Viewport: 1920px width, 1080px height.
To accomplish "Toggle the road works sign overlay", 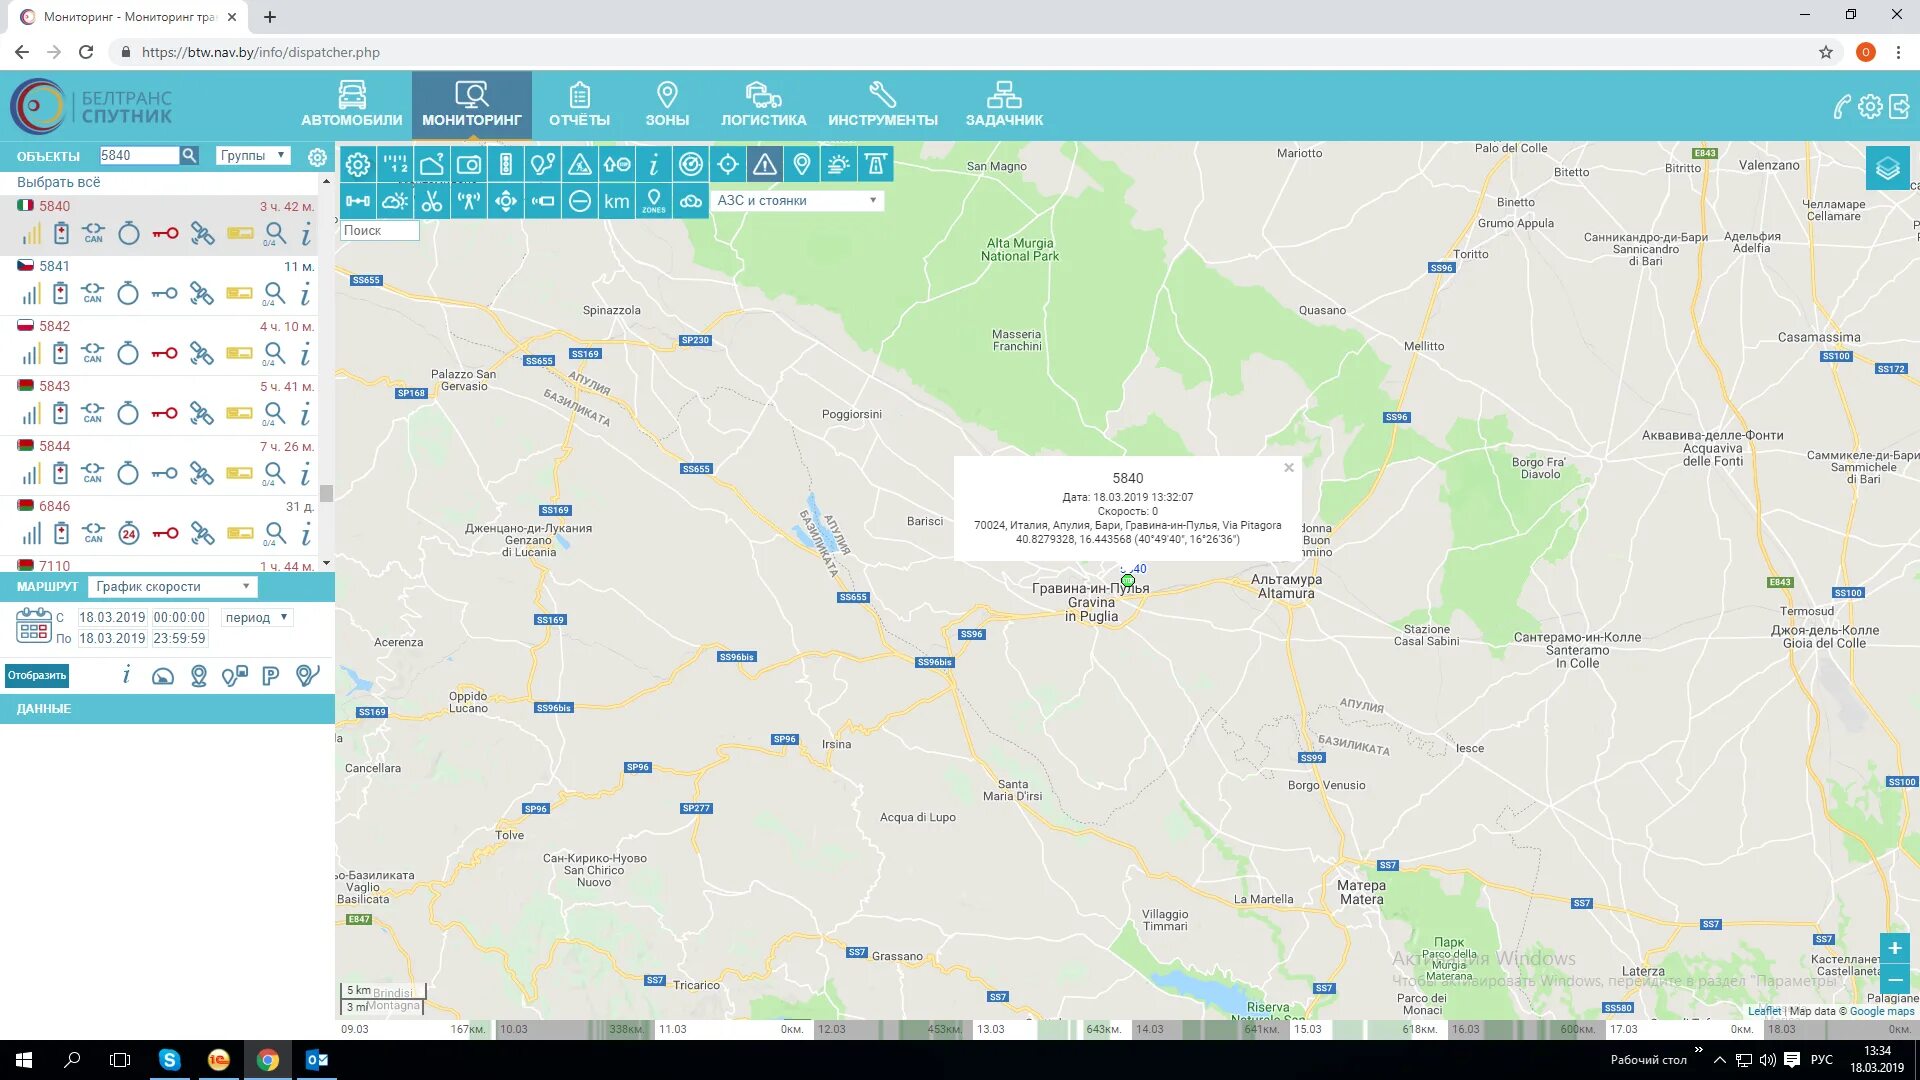I will coord(580,165).
